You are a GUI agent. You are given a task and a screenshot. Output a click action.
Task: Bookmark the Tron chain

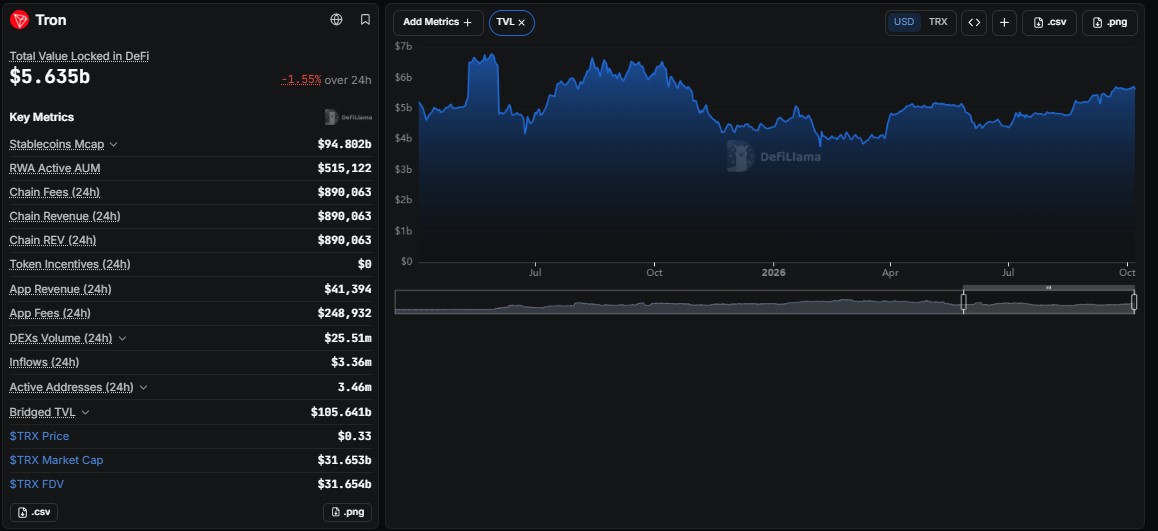tap(365, 20)
